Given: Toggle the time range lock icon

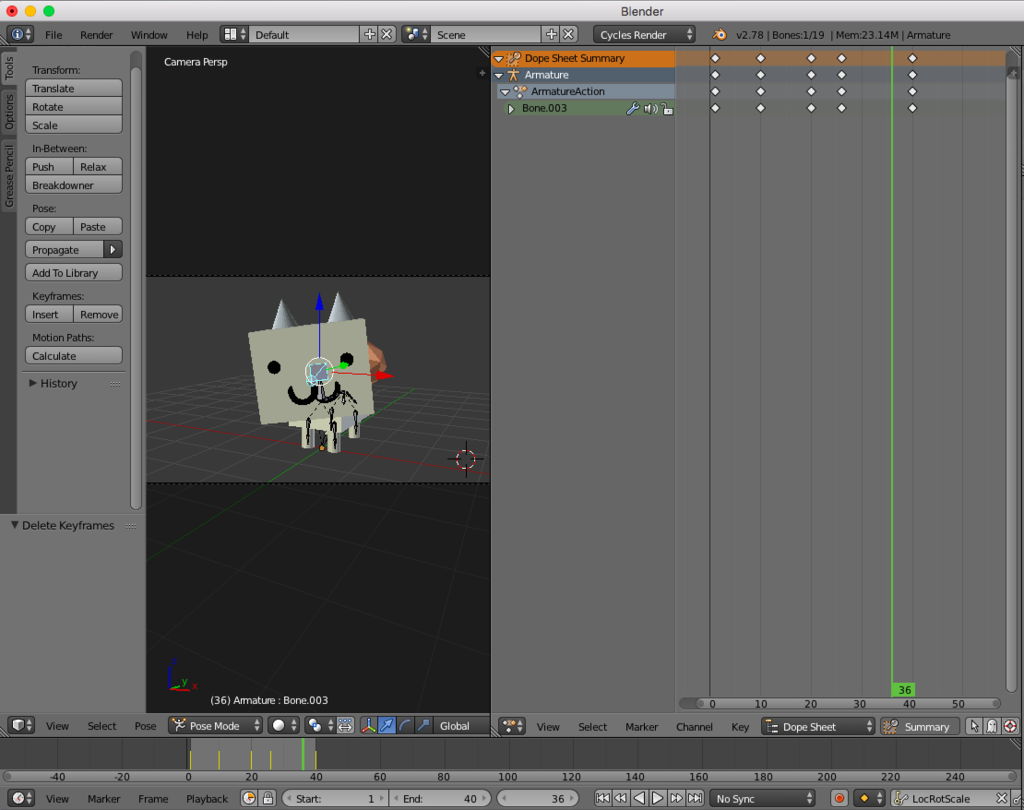Looking at the screenshot, I should coord(268,798).
